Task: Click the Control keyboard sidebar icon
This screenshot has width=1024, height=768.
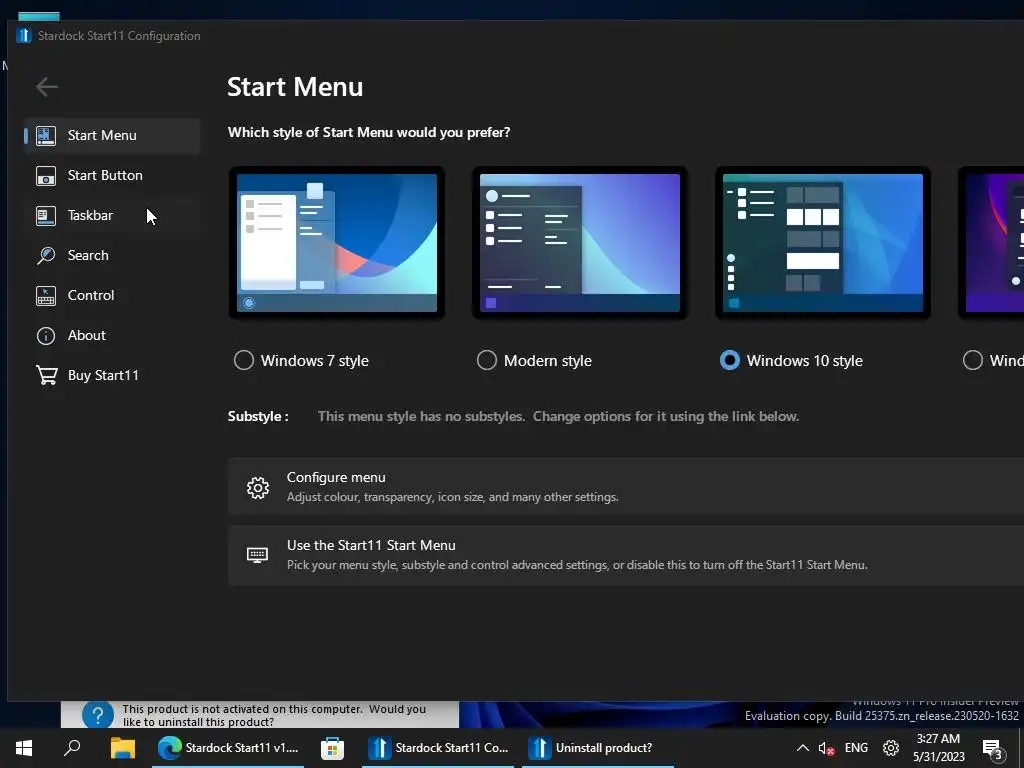Action: click(46, 296)
